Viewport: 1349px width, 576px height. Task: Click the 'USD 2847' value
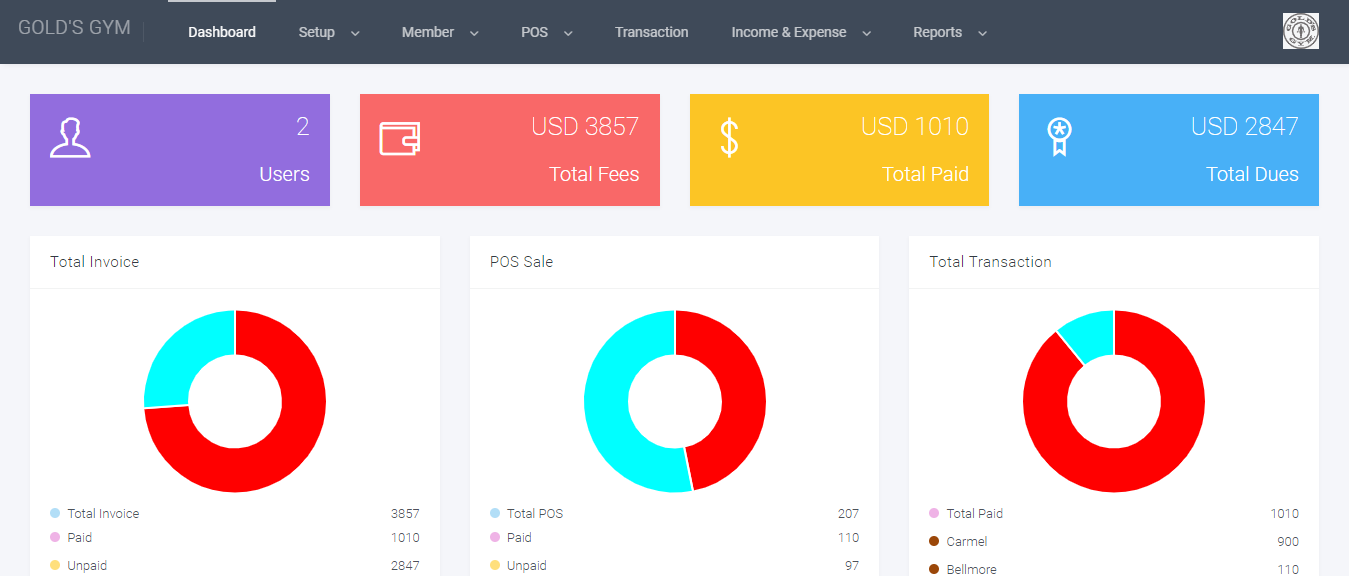point(1245,126)
